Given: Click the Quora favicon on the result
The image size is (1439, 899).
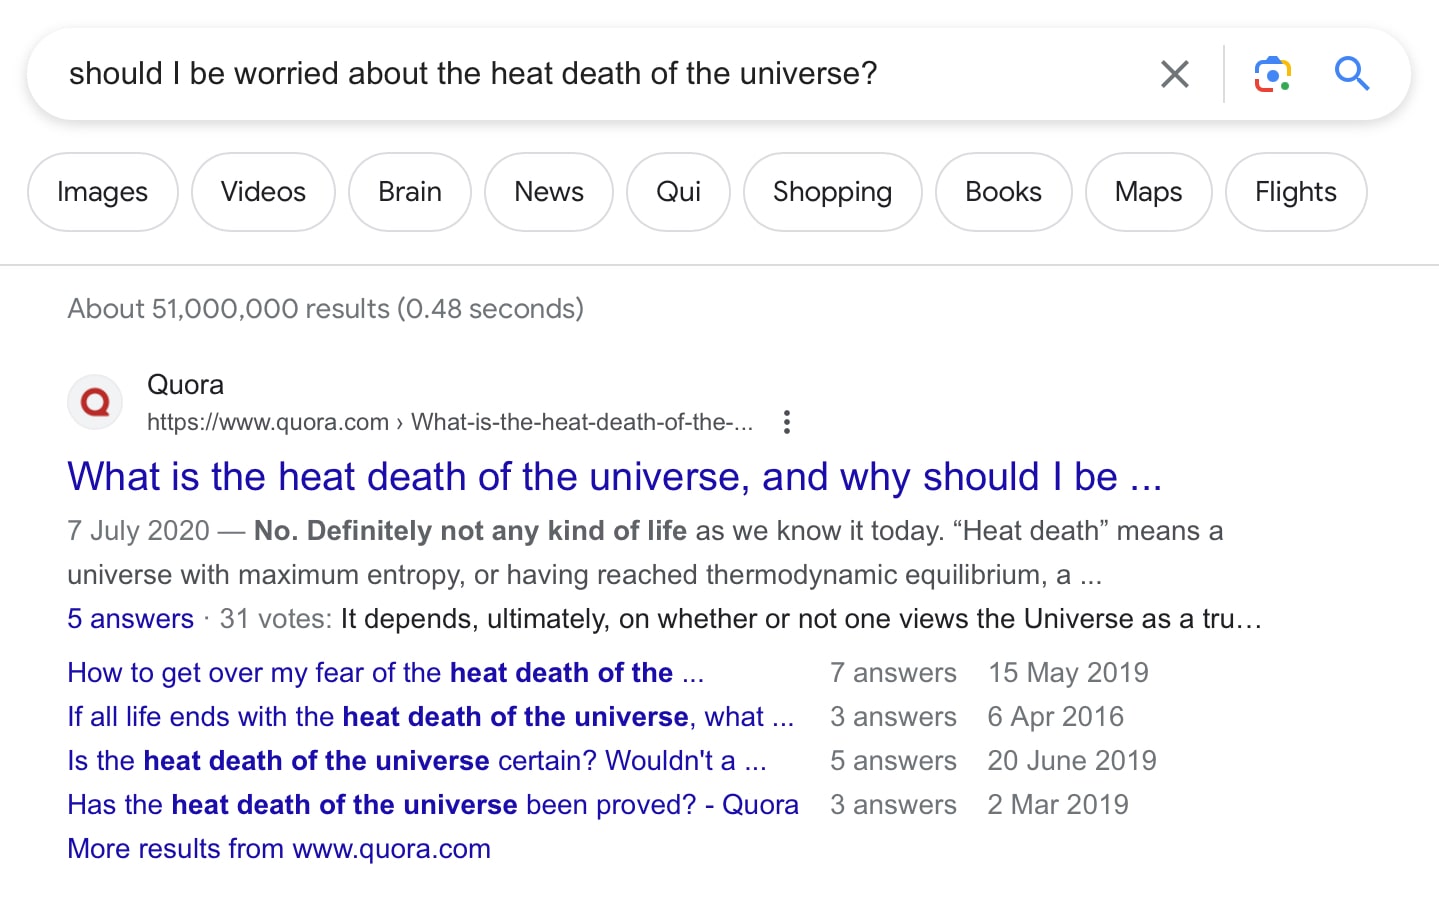Looking at the screenshot, I should click(95, 401).
